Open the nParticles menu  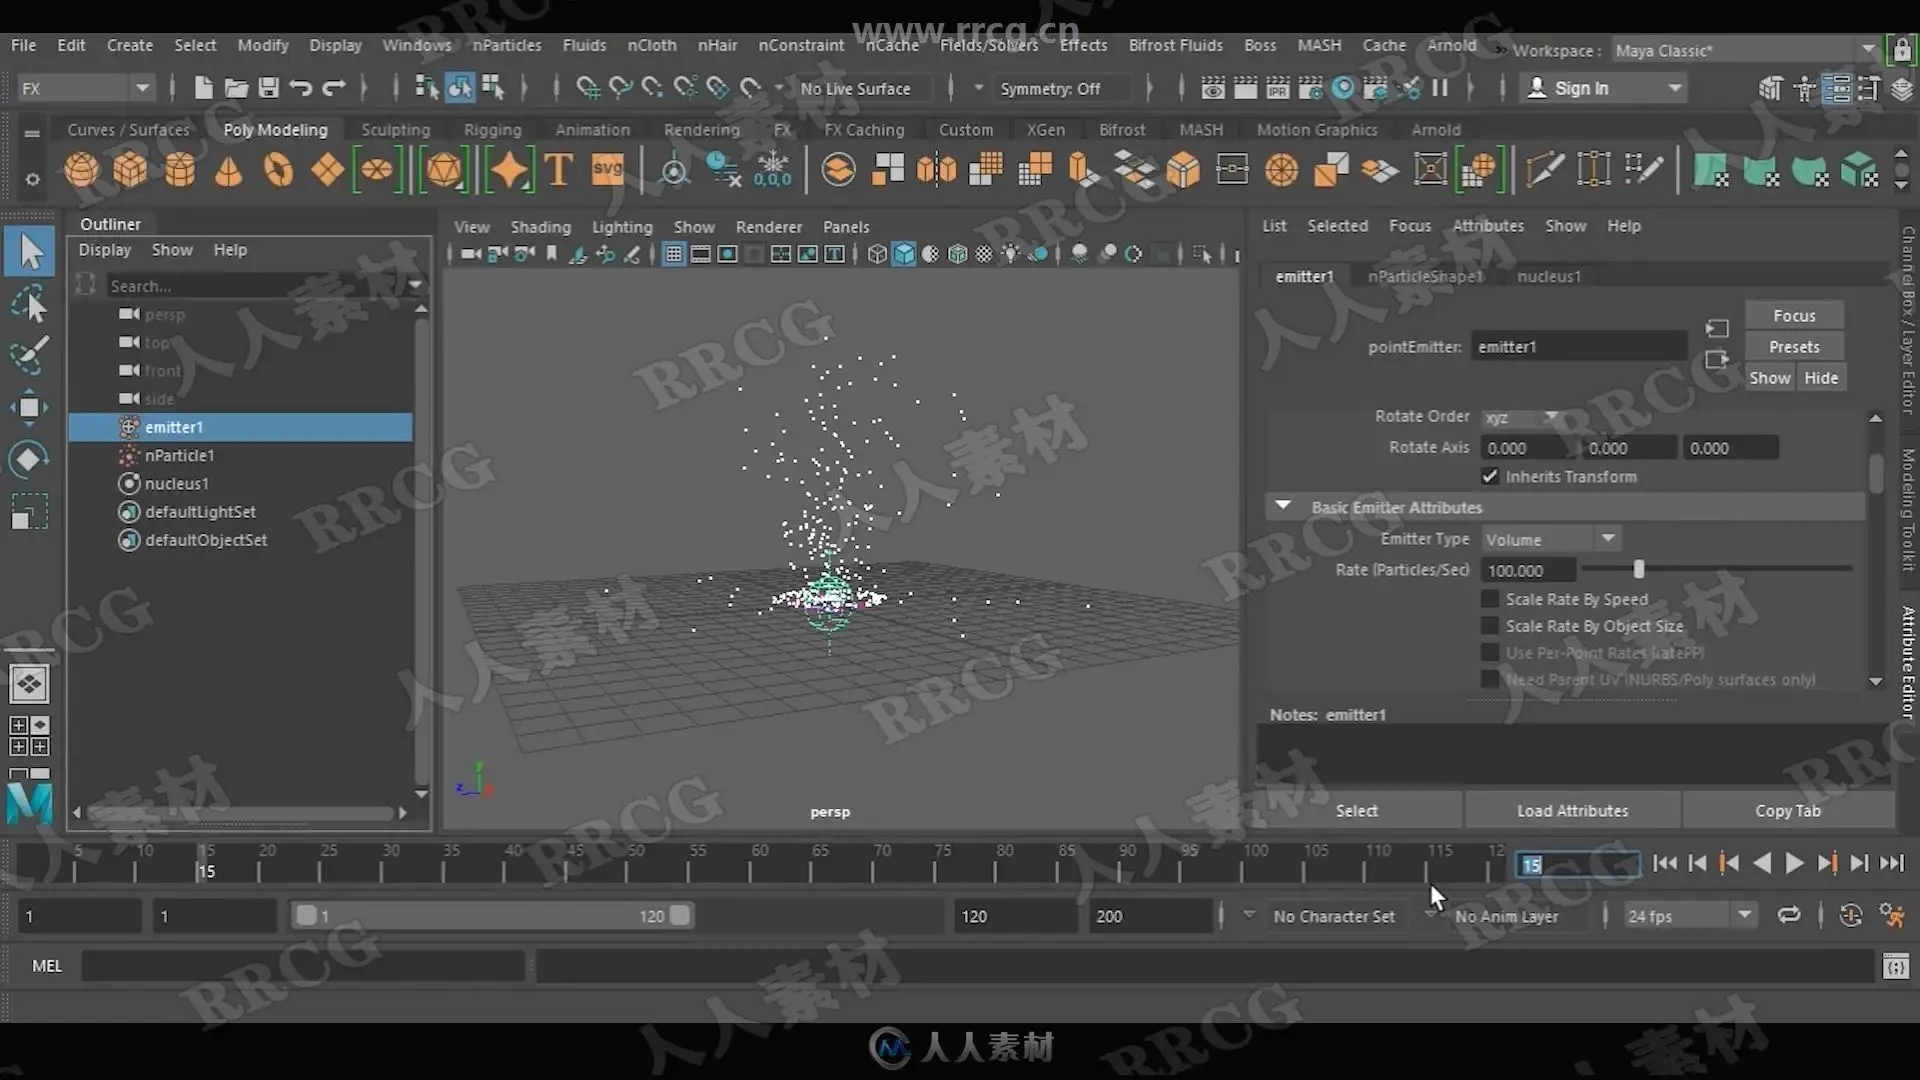[x=506, y=45]
